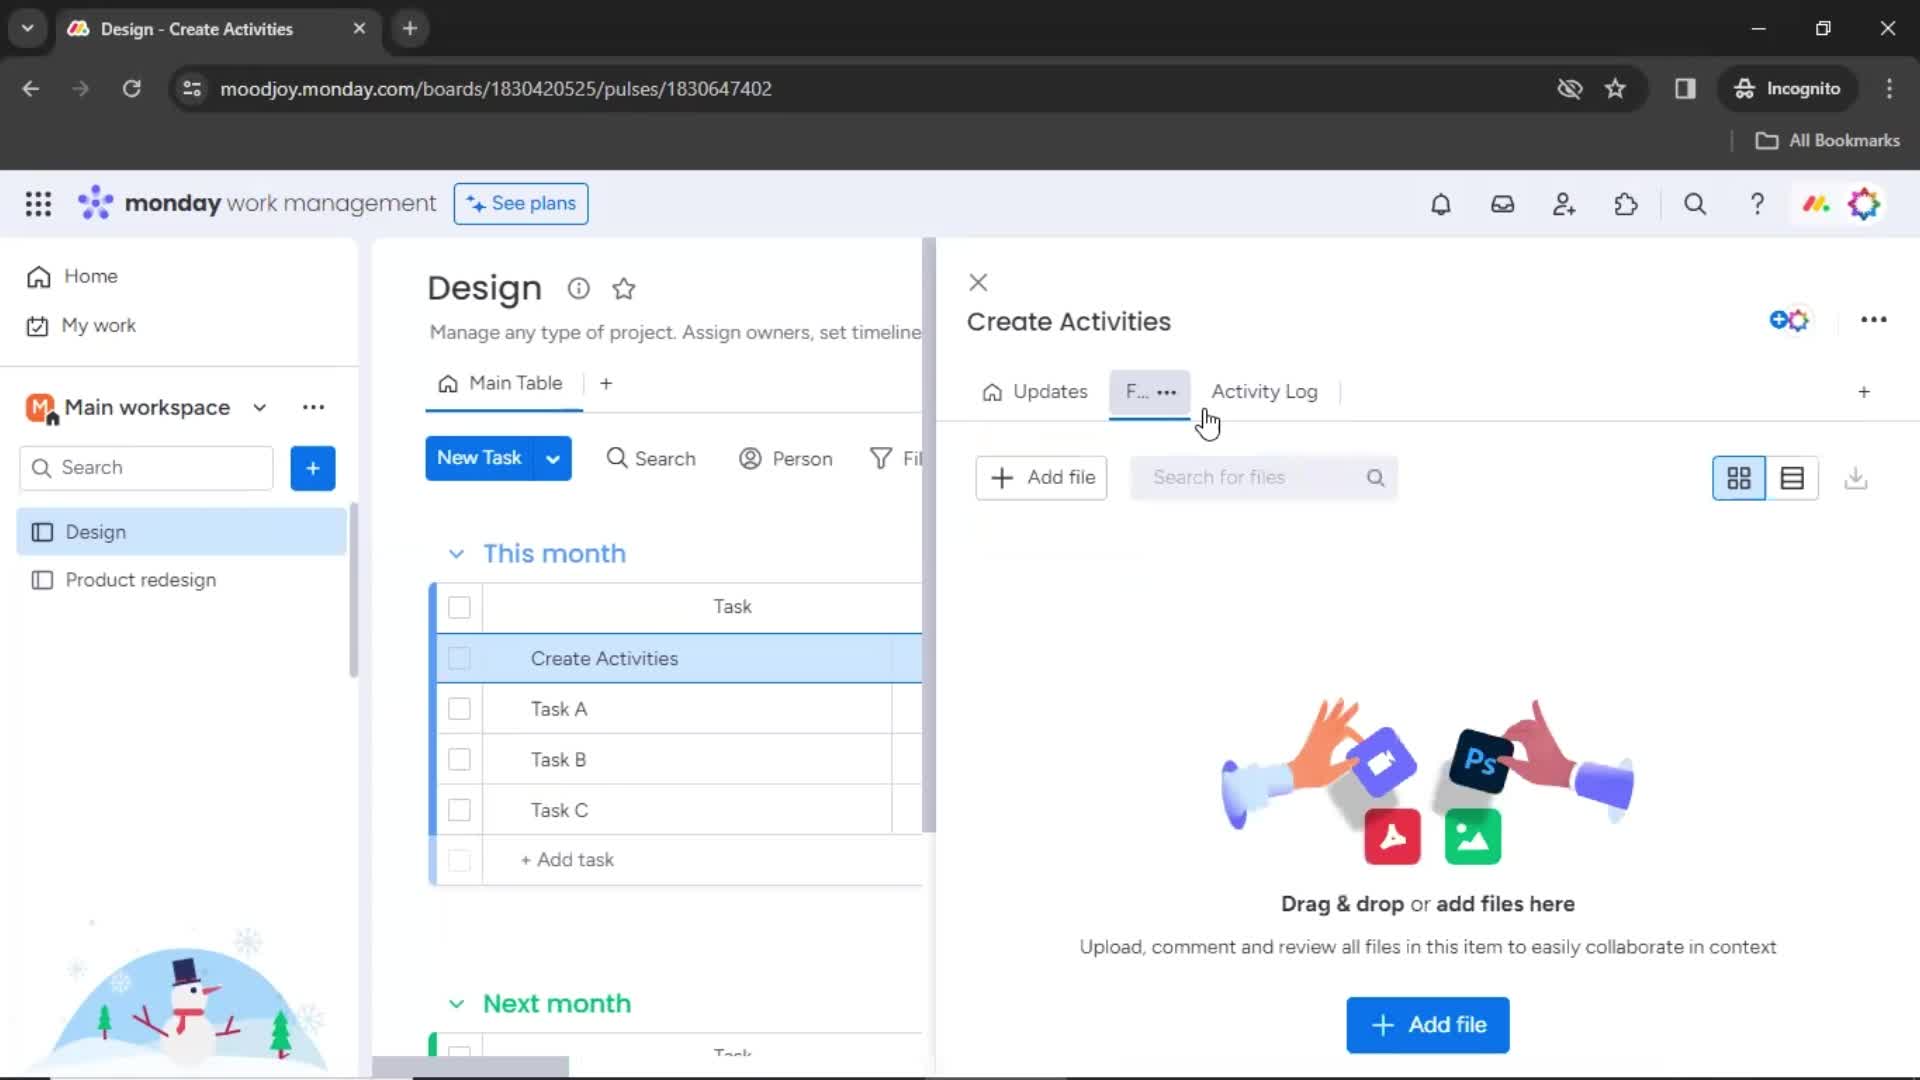Click the download files icon
Image resolution: width=1920 pixels, height=1080 pixels.
click(1857, 477)
